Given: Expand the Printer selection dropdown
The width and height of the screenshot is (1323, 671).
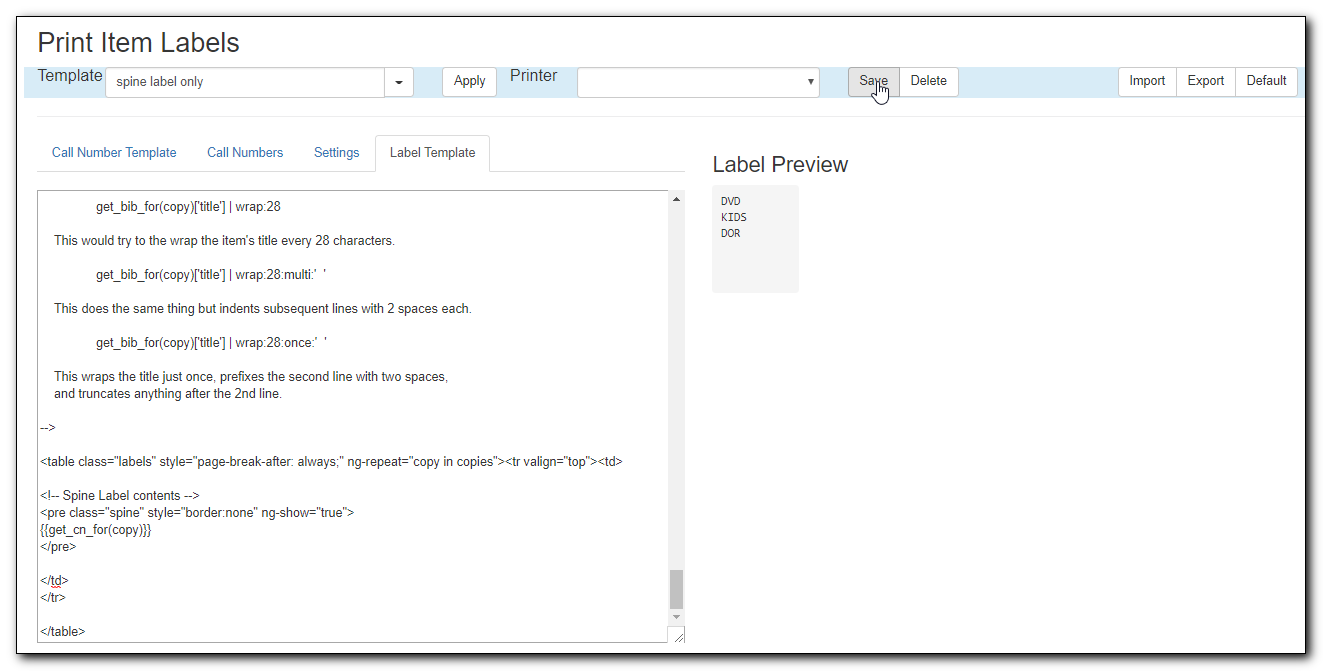Looking at the screenshot, I should tap(698, 82).
